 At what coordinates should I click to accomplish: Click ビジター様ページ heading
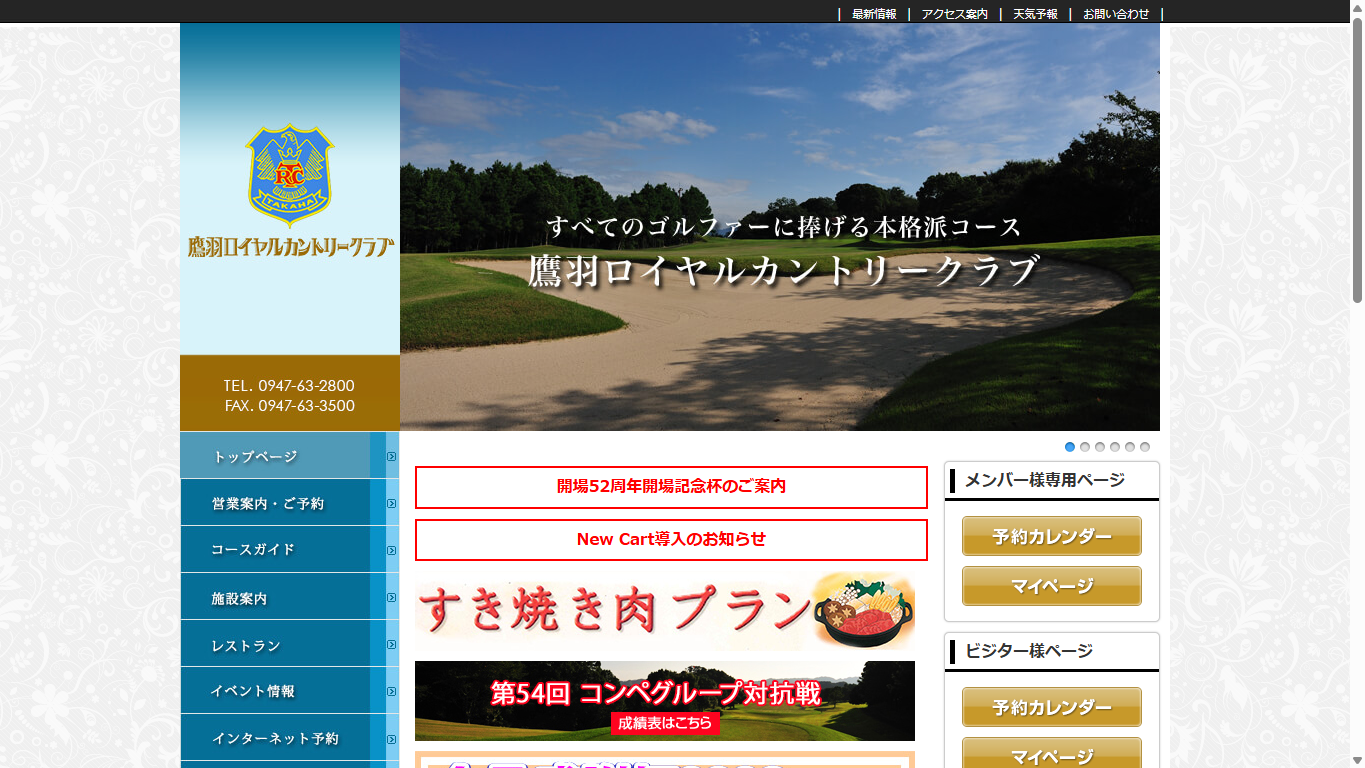click(x=1029, y=652)
